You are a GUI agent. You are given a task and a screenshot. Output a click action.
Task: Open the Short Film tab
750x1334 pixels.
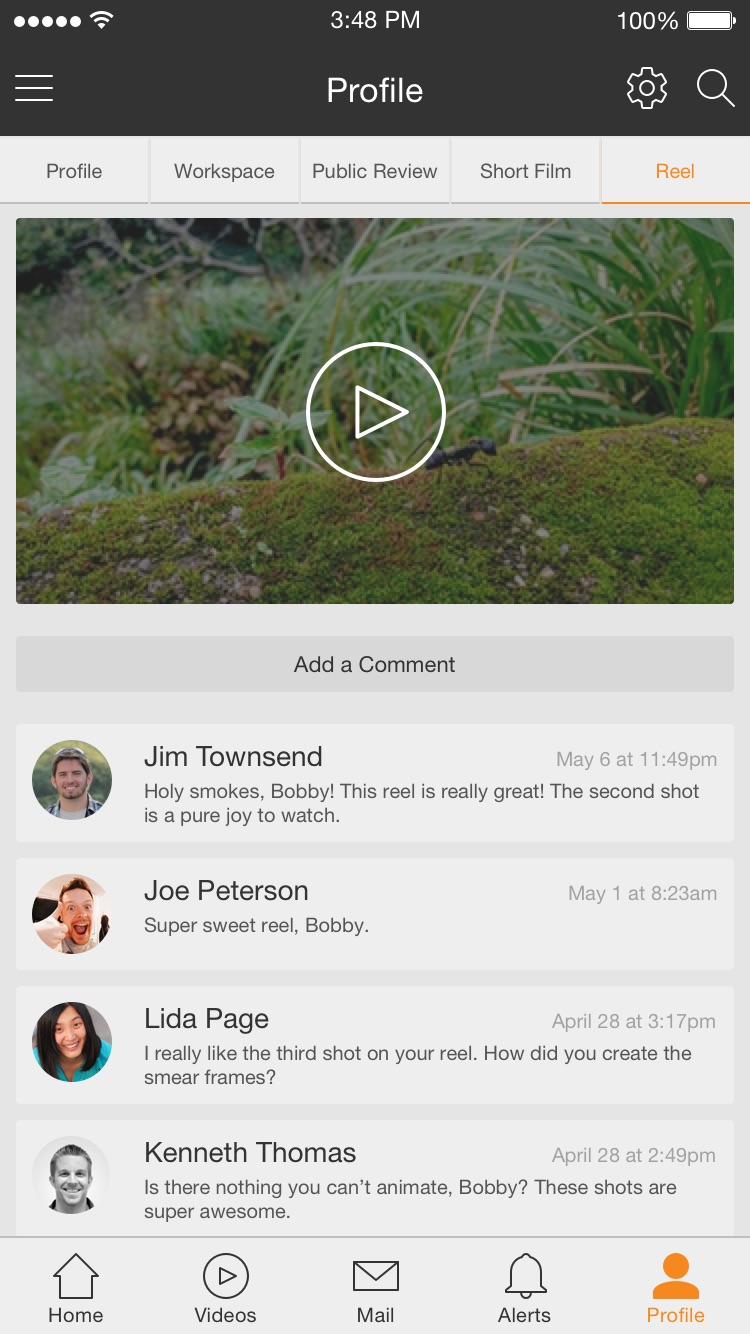[x=525, y=171]
